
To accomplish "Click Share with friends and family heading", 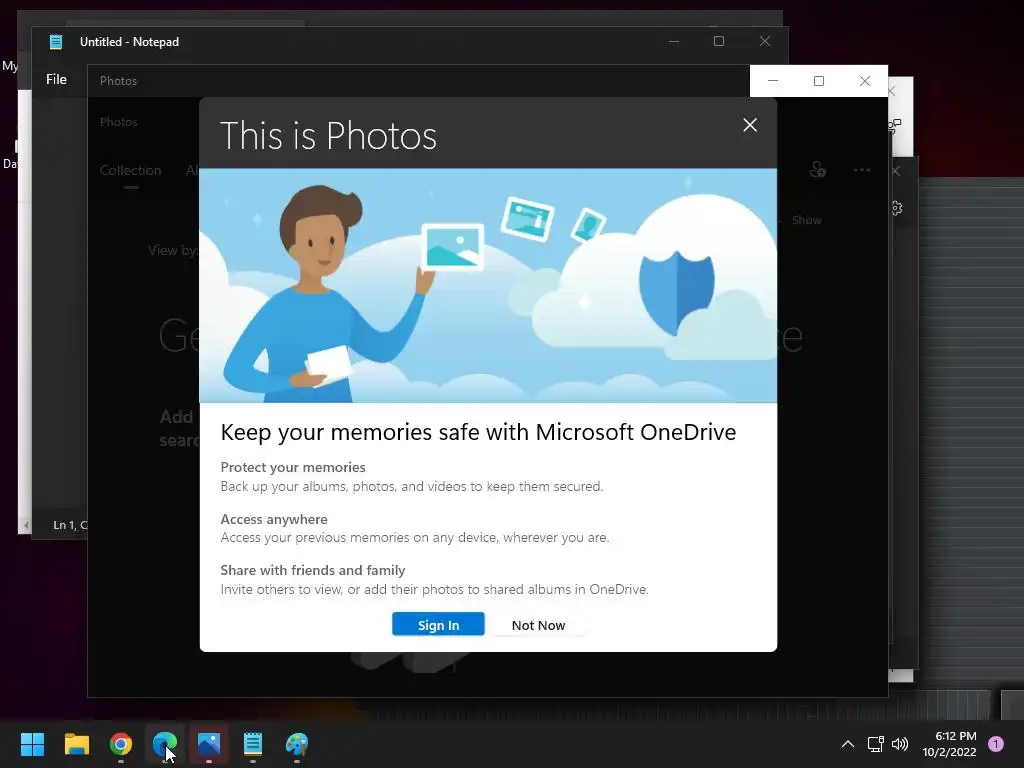I will point(313,570).
